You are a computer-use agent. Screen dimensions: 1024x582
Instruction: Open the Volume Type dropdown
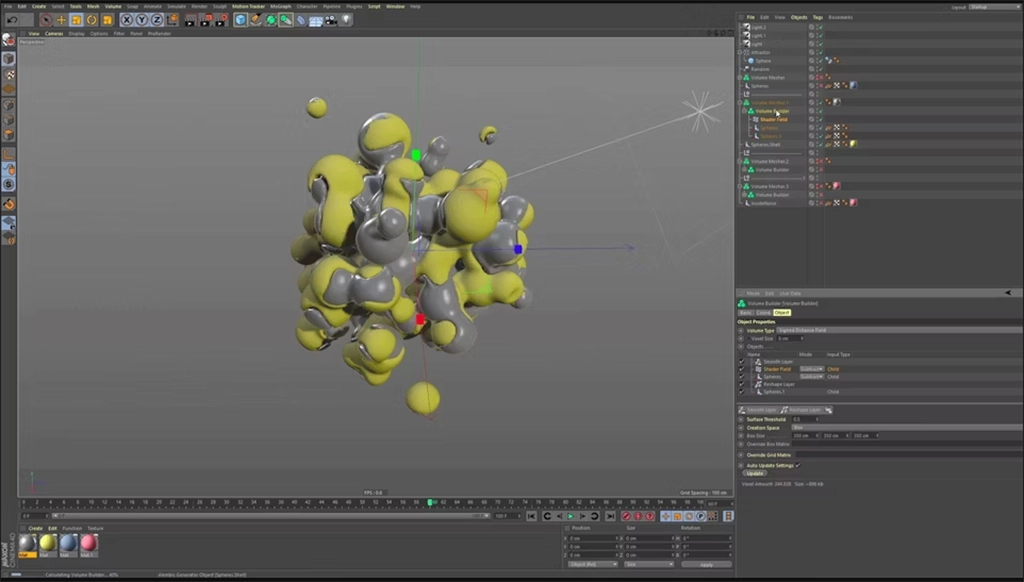899,331
